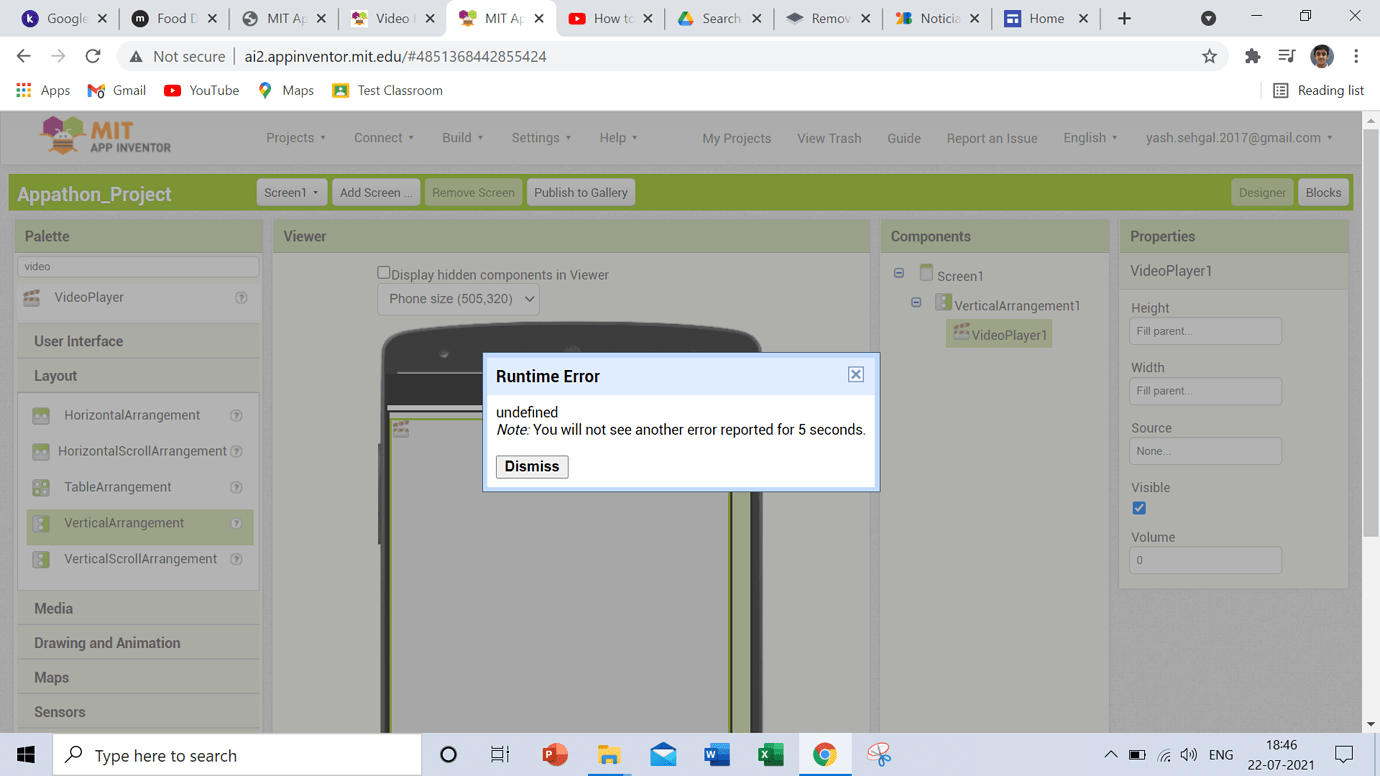Collapse the Screen1 tree node
The image size is (1380, 776).
899,274
